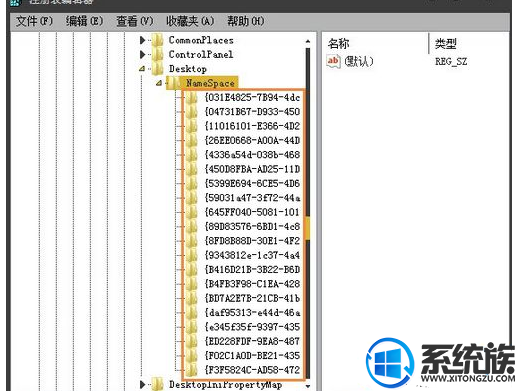Open the 文件(F) menu
Viewport: 515px width, 391px height.
coord(34,21)
